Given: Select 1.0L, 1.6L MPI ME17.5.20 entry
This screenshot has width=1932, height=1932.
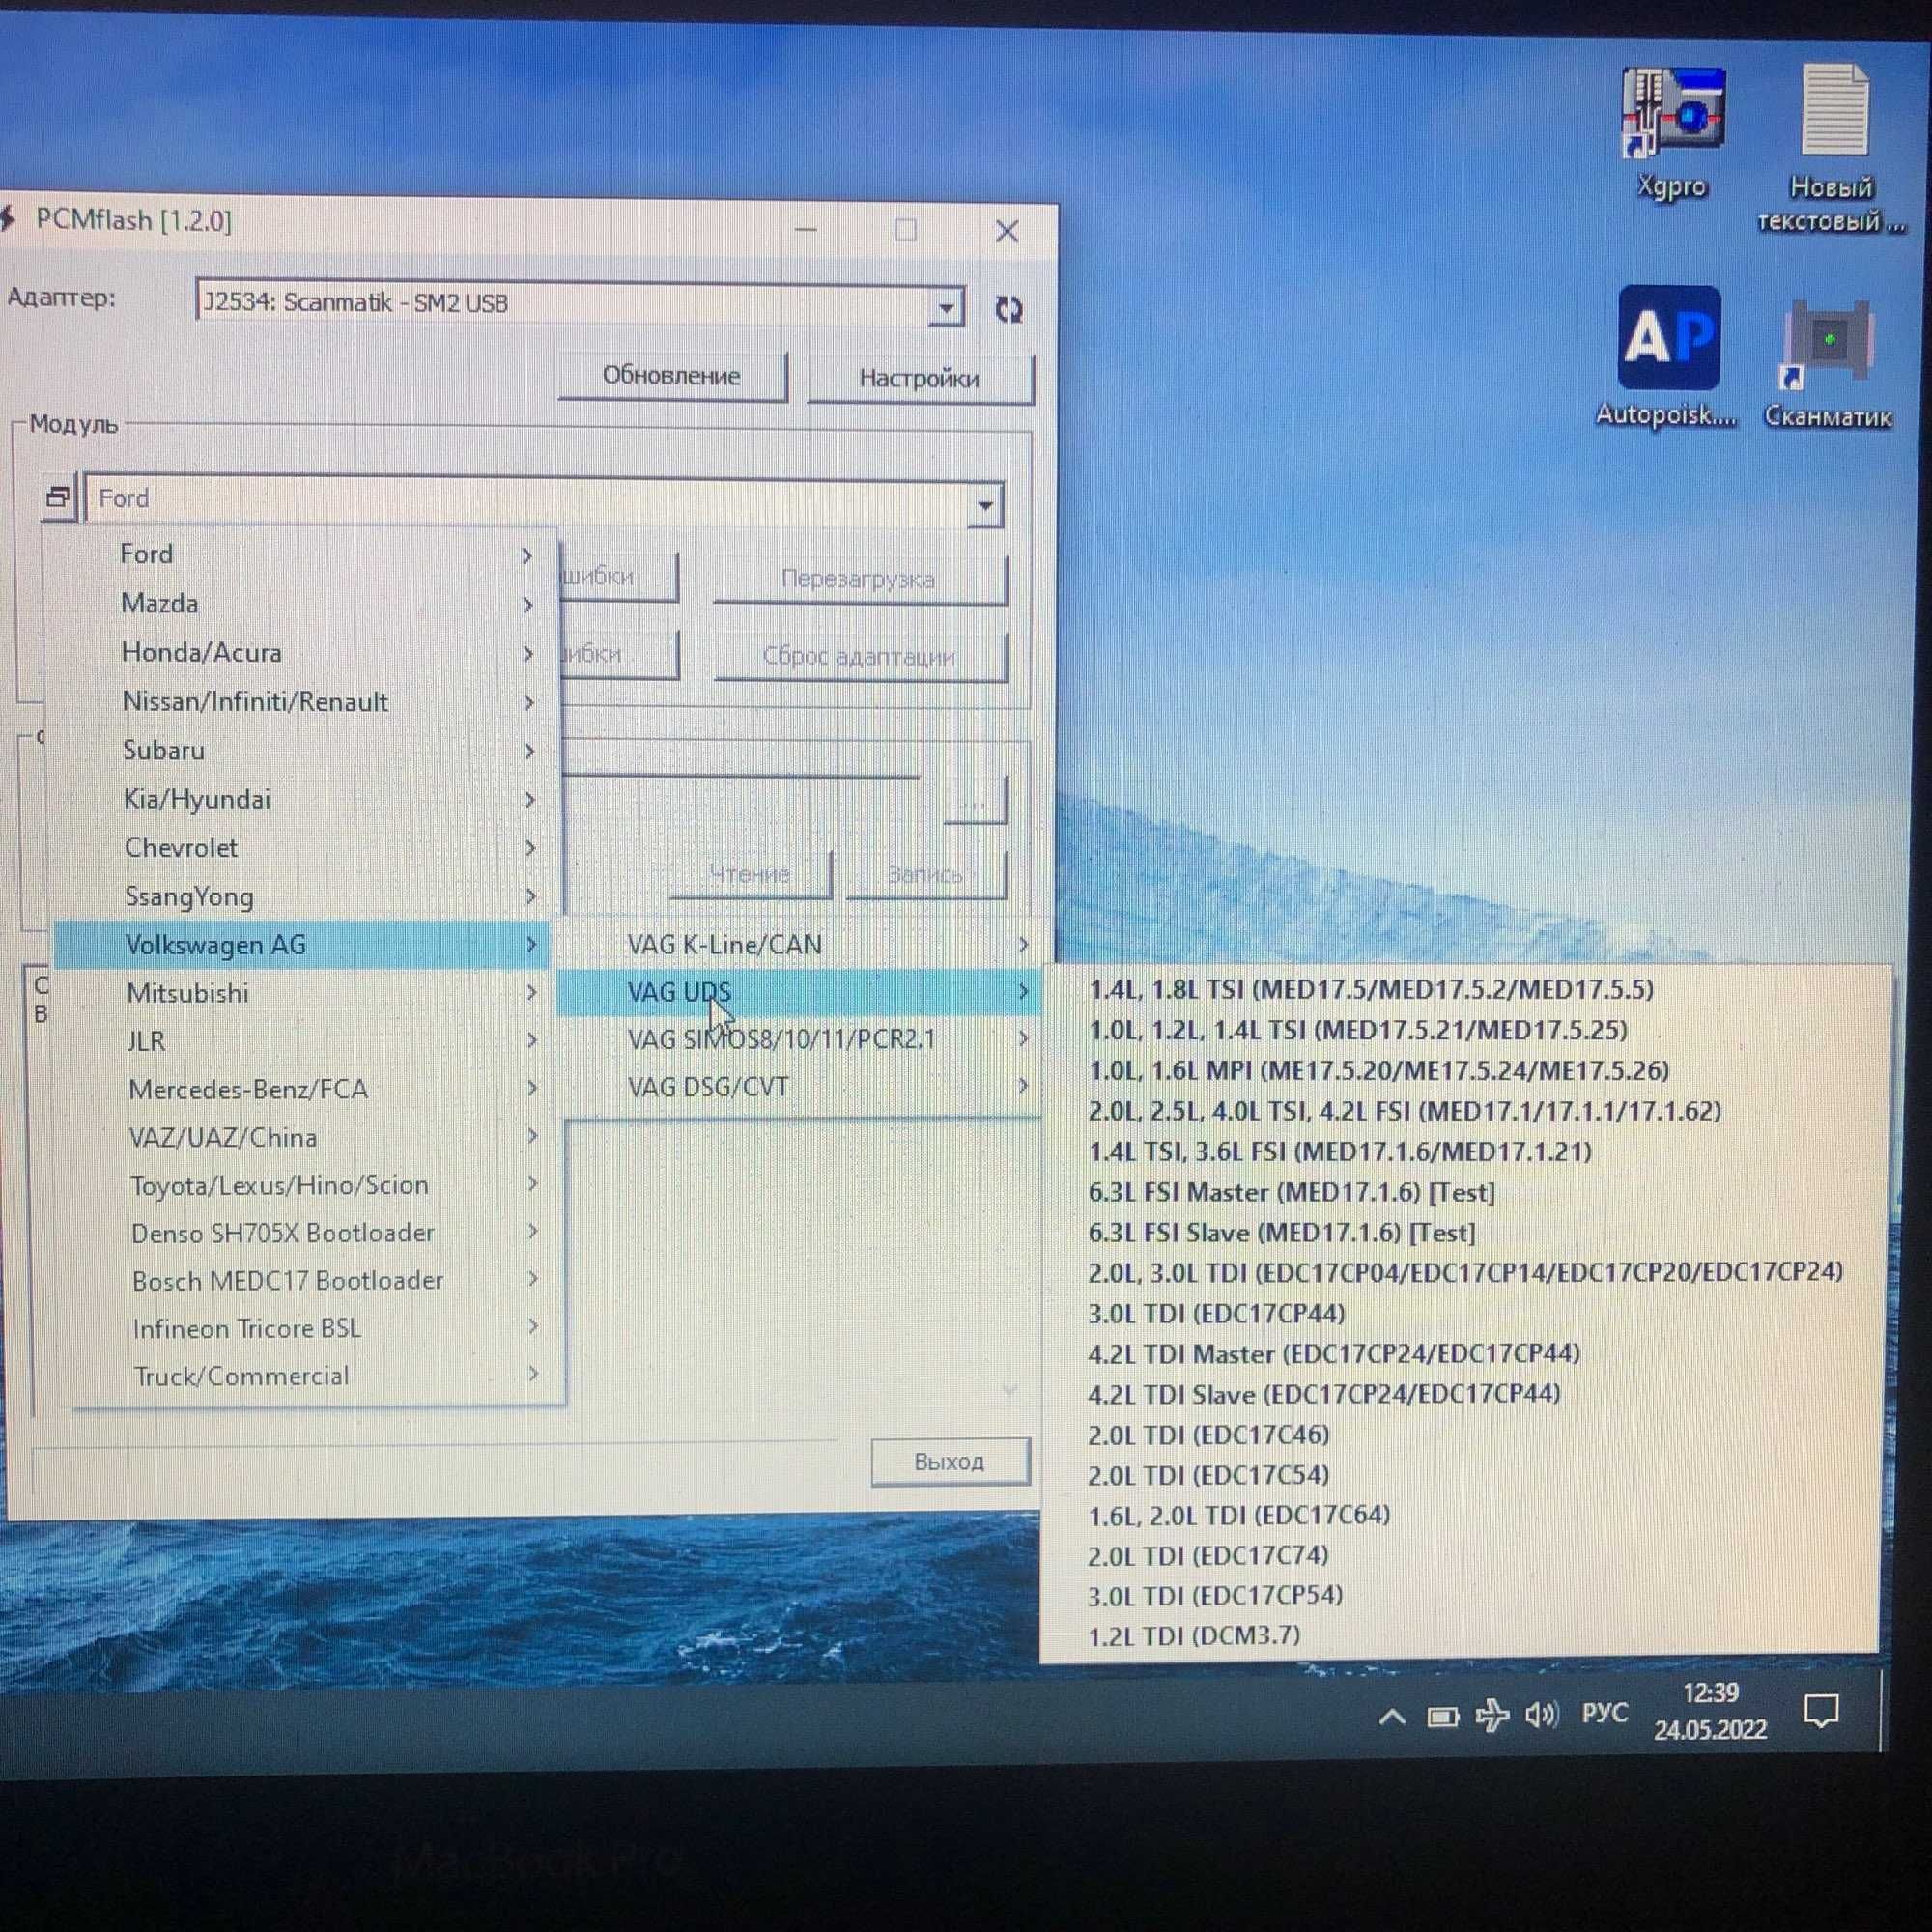Looking at the screenshot, I should pos(1379,1070).
